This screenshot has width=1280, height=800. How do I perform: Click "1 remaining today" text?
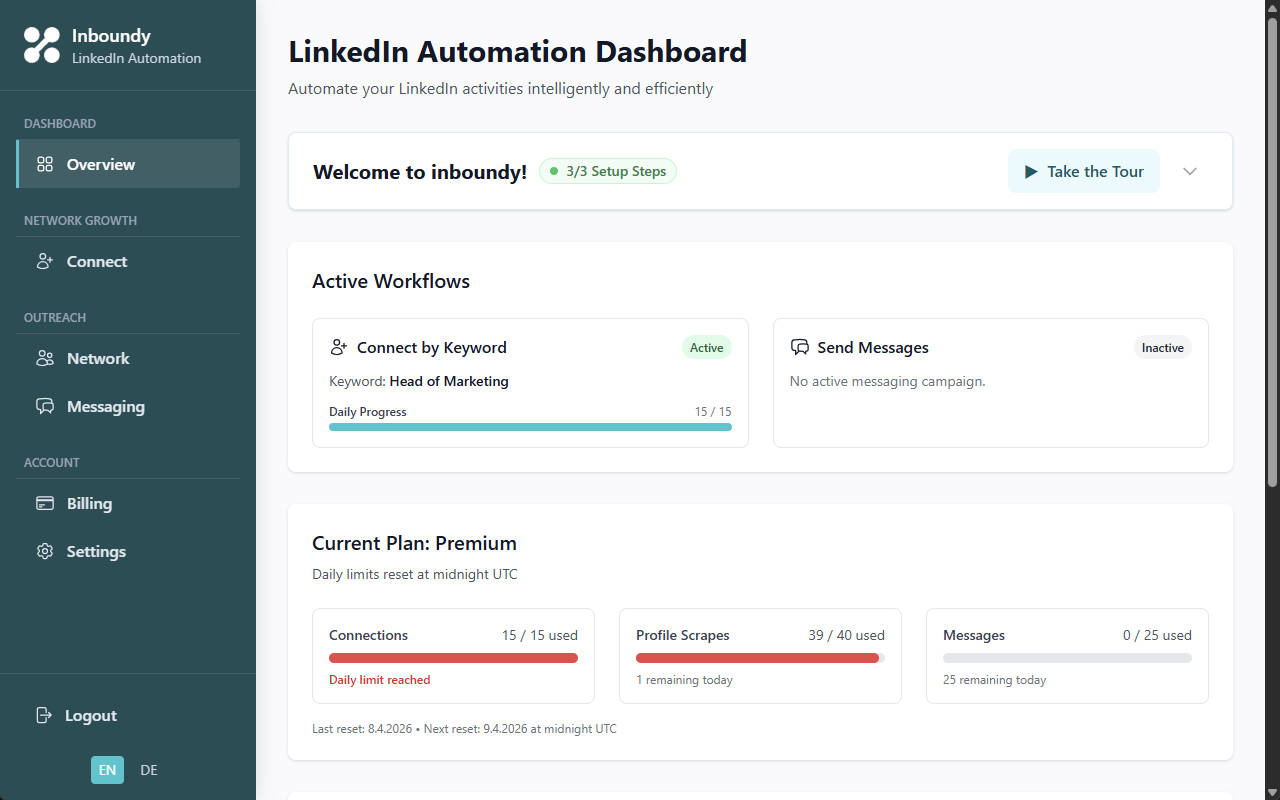coord(685,680)
